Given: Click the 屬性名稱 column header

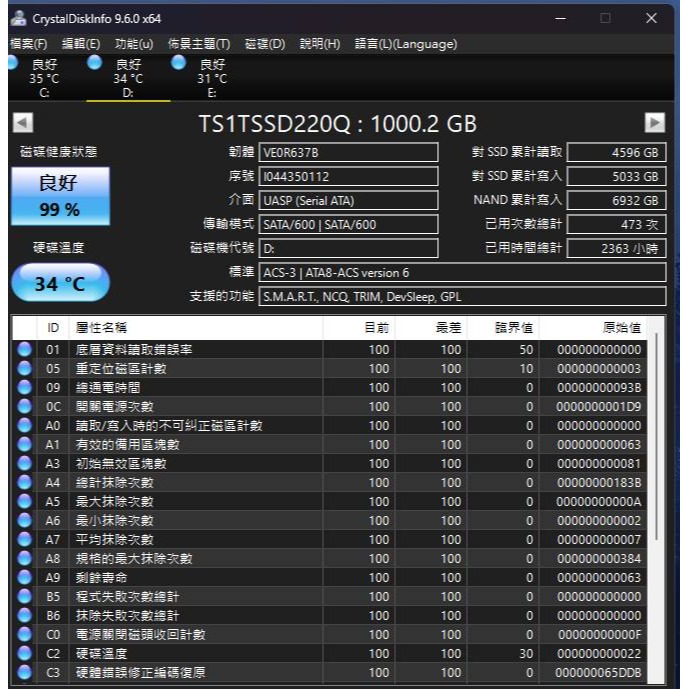Looking at the screenshot, I should coord(196,327).
